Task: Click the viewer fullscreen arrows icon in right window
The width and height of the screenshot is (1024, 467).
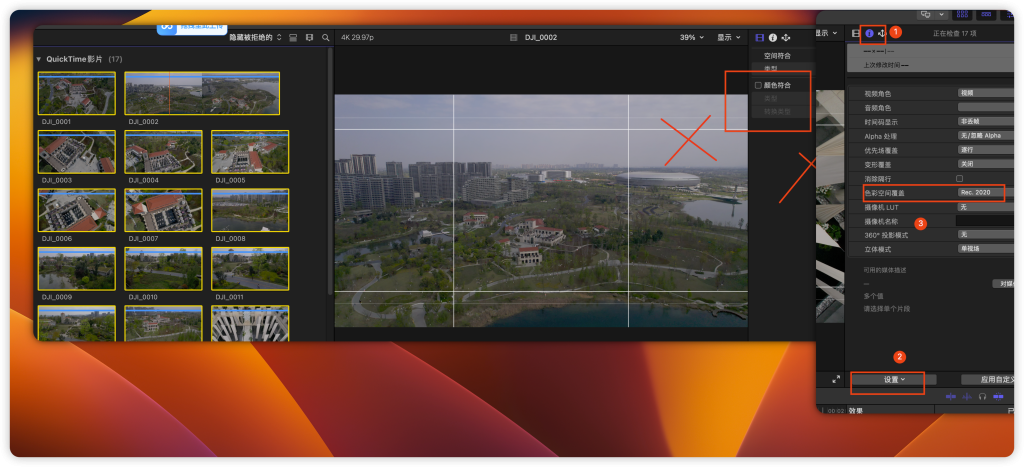Action: [836, 379]
